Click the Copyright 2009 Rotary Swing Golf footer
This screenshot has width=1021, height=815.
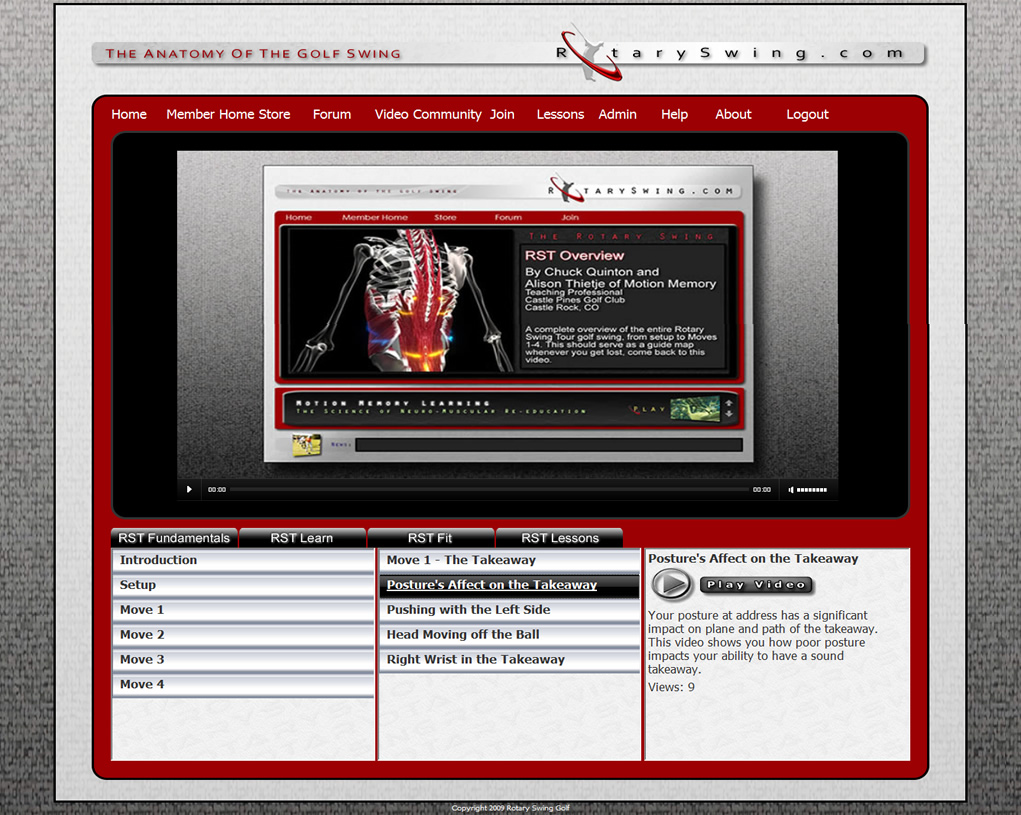[x=510, y=808]
